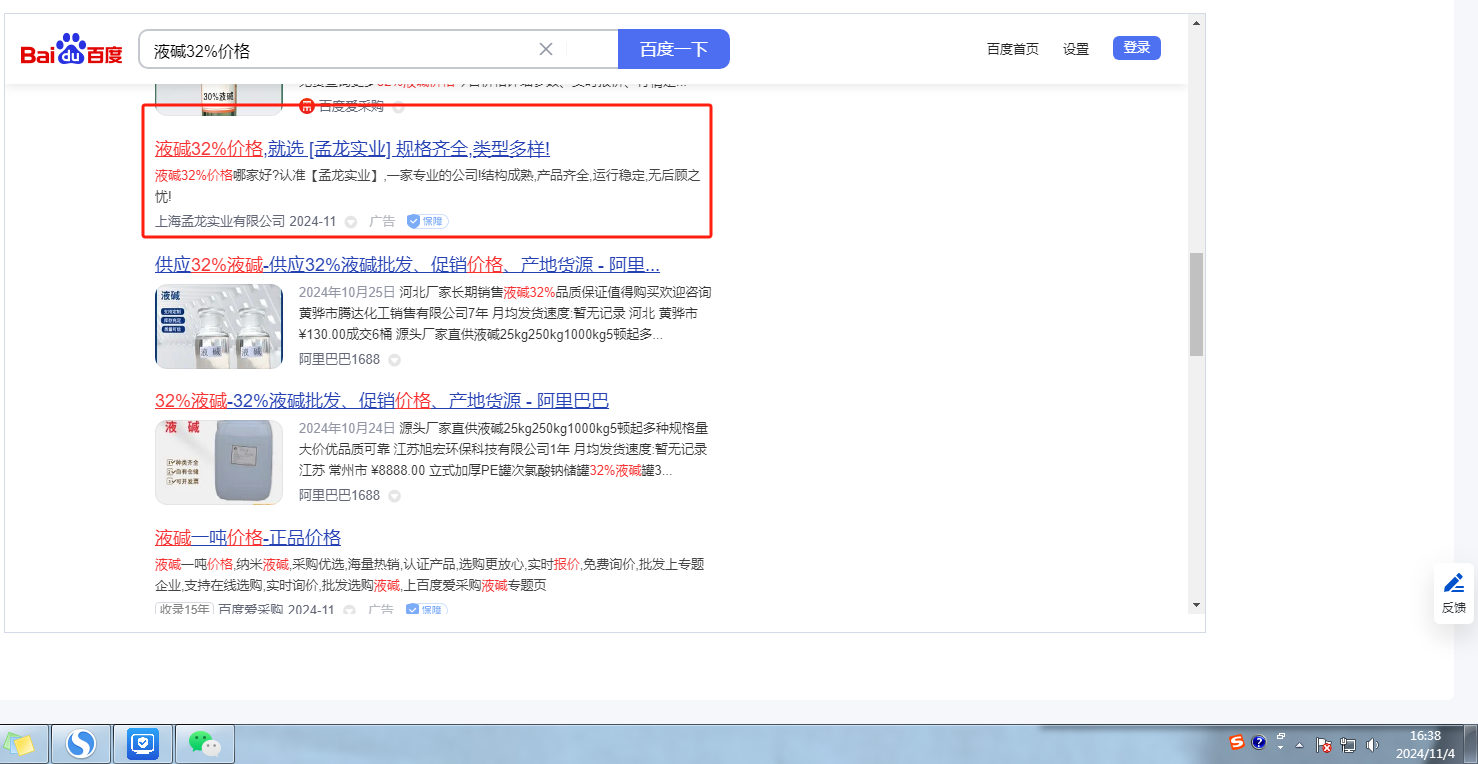Click the 保障 shield badge on 孟龙实业 ad
The width and height of the screenshot is (1478, 764).
pos(427,221)
